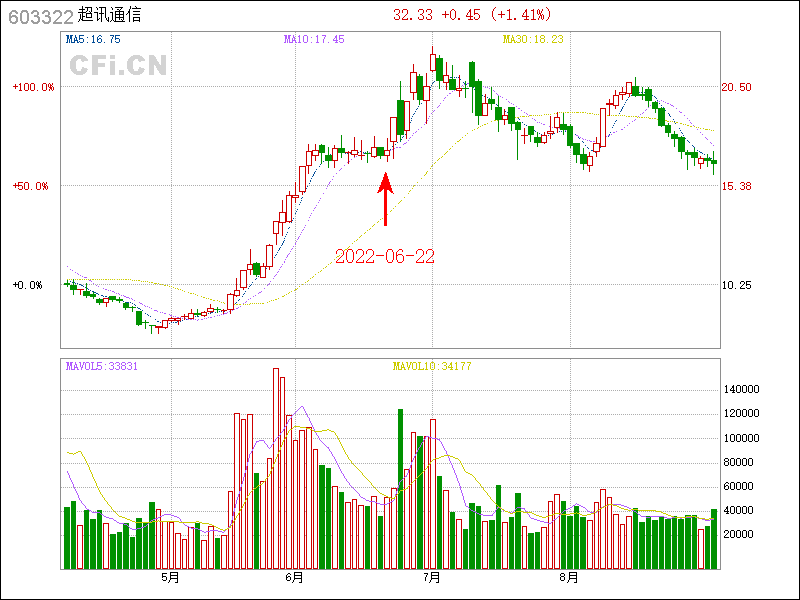The height and width of the screenshot is (600, 800).
Task: Click the stock code 603322
Action: pos(41,17)
